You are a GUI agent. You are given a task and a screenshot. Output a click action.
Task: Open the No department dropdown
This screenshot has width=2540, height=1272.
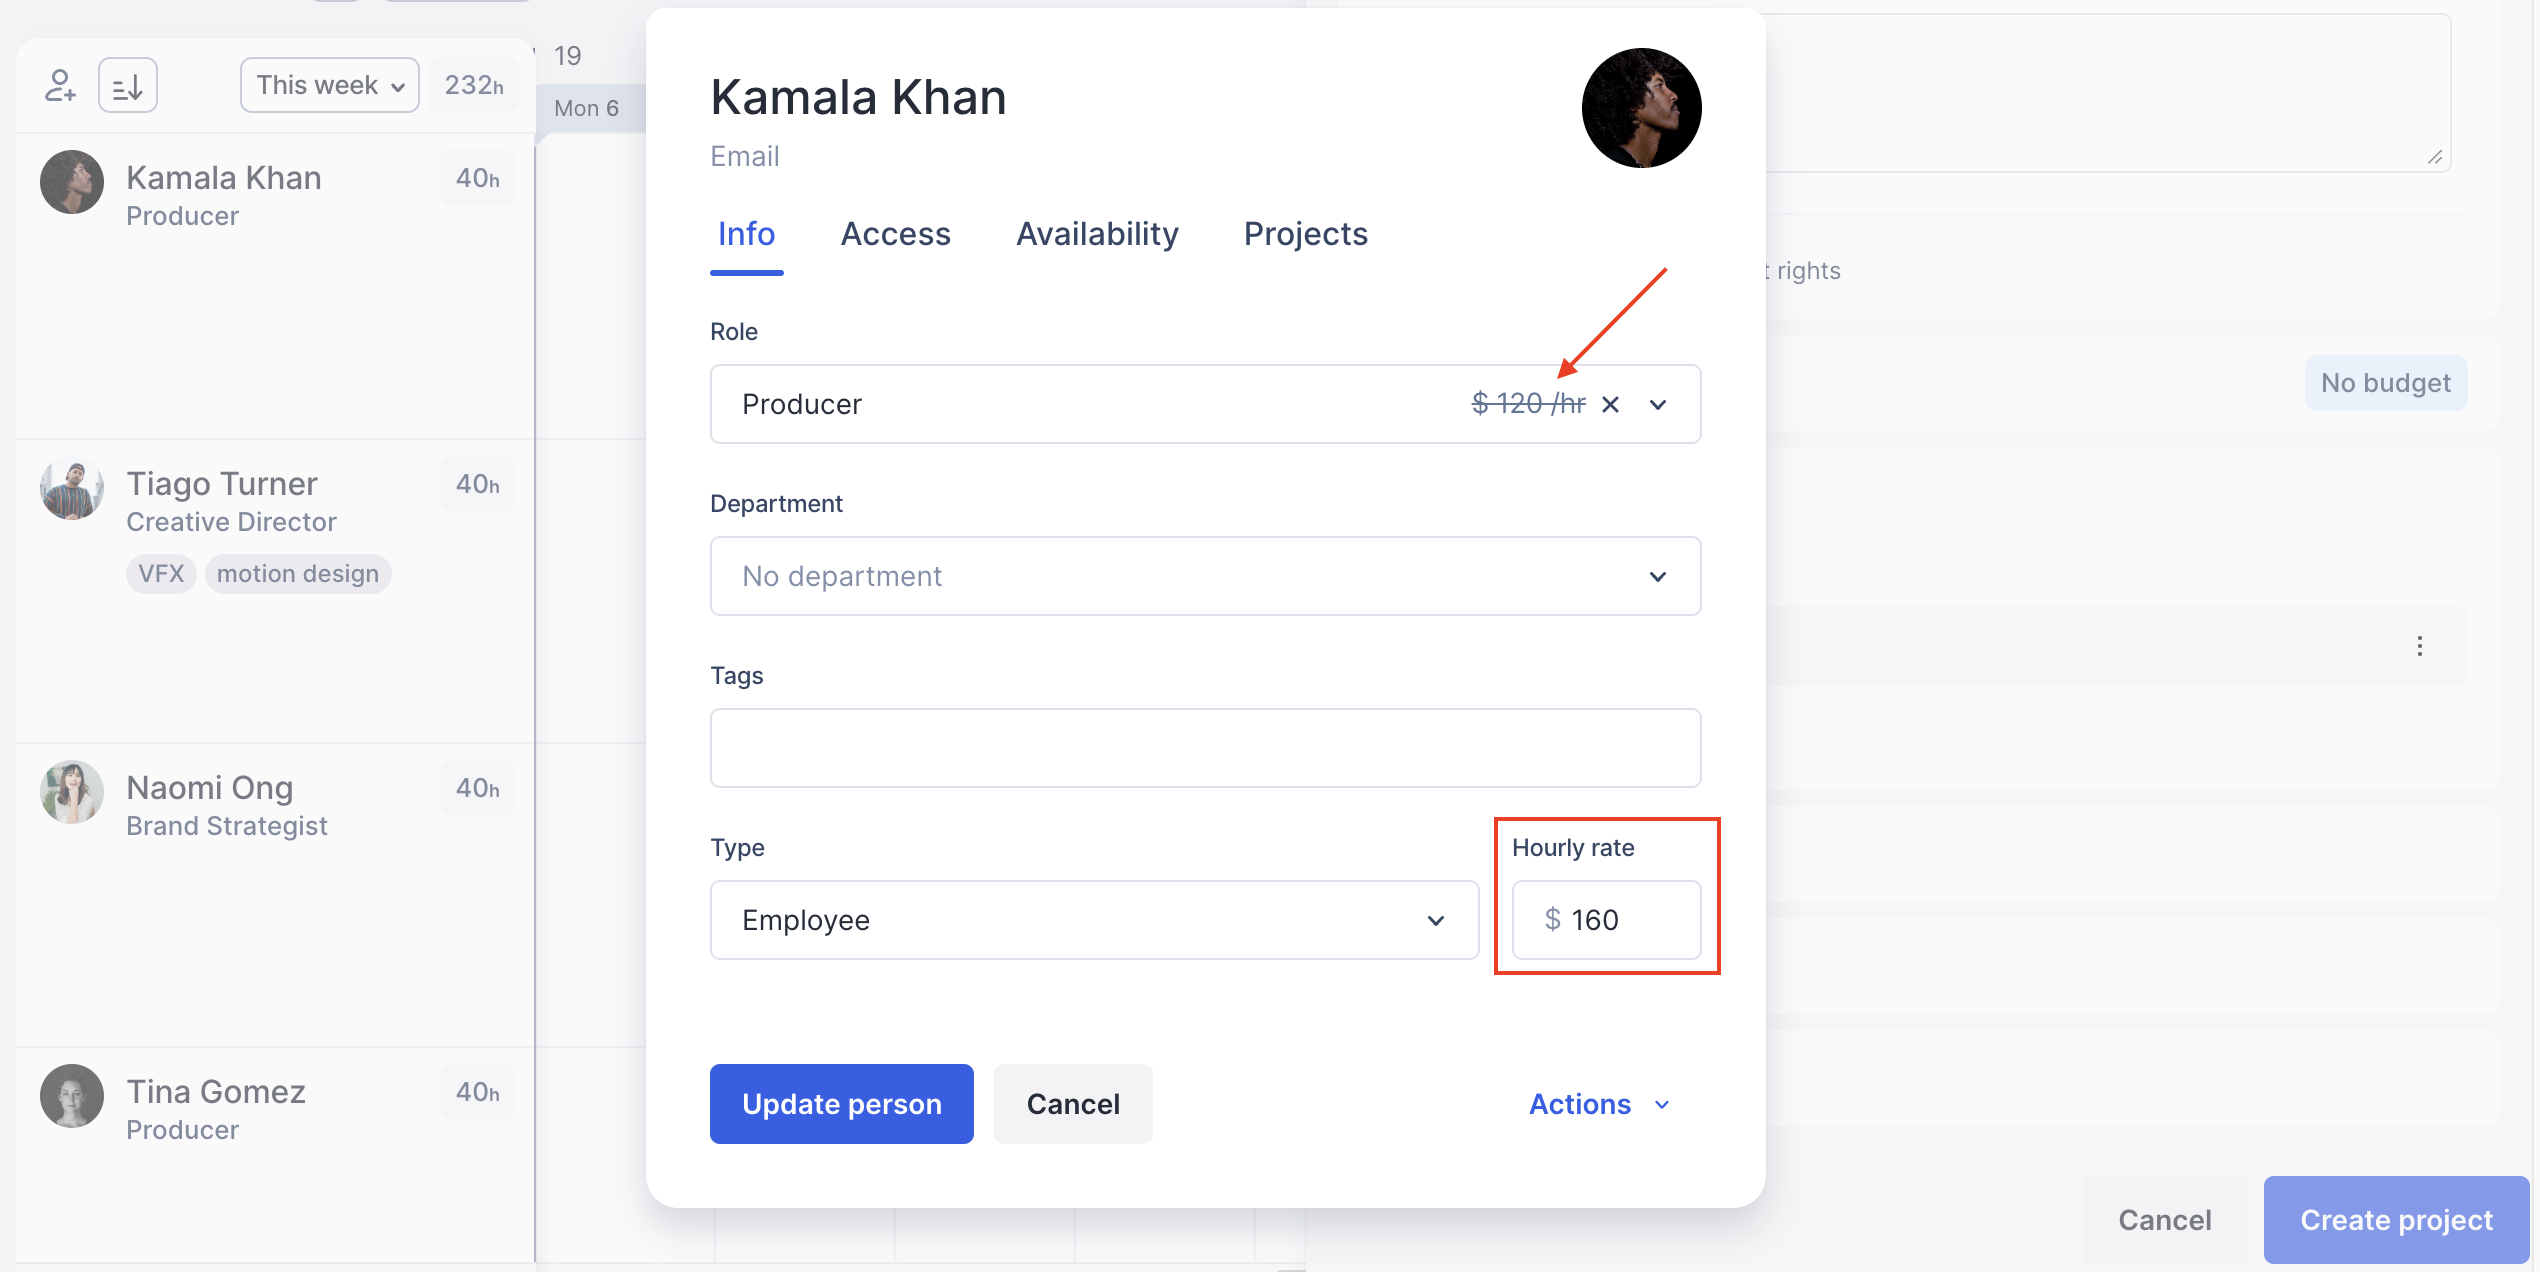pos(1205,576)
